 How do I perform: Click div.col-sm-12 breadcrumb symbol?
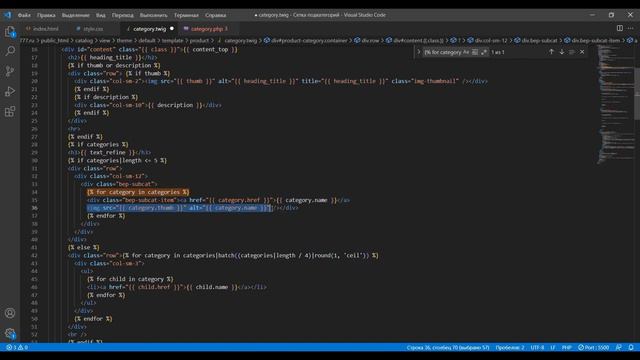pos(491,40)
